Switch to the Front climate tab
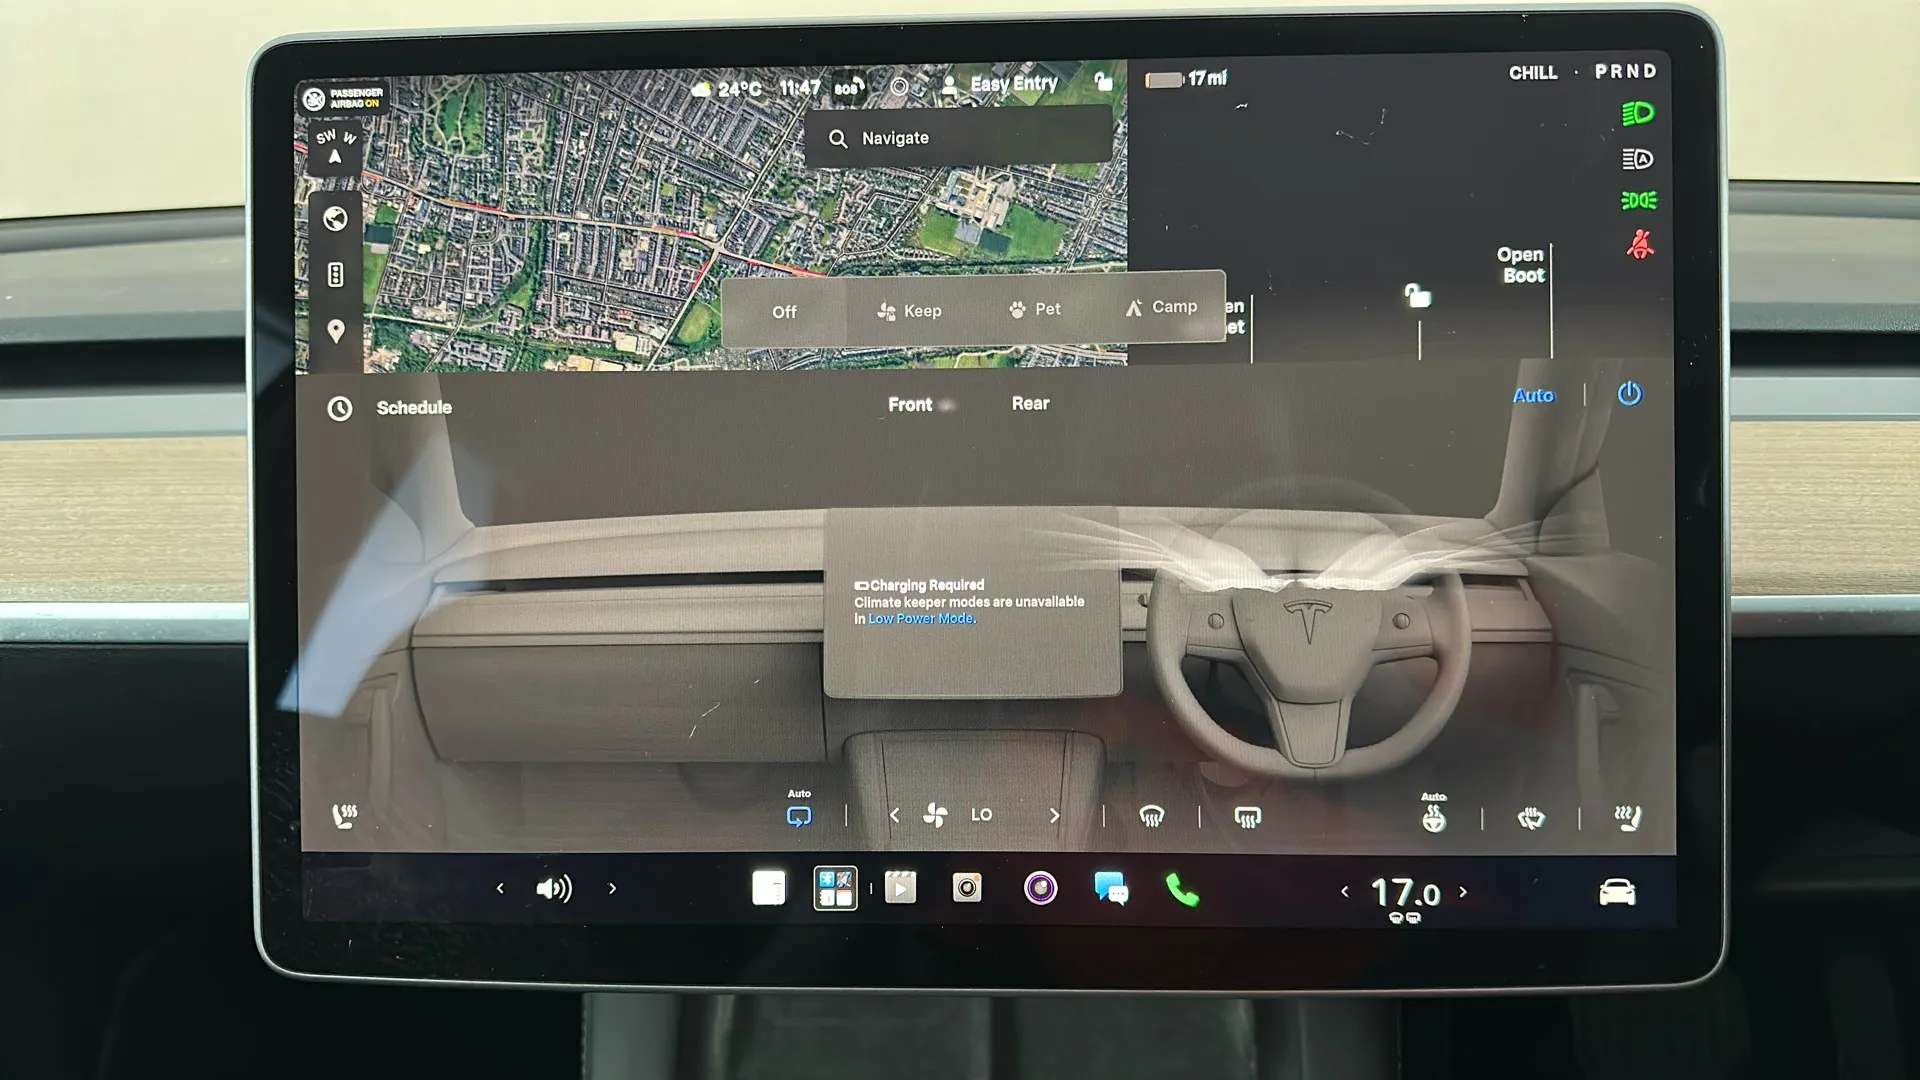This screenshot has width=1920, height=1080. pyautogui.click(x=910, y=404)
